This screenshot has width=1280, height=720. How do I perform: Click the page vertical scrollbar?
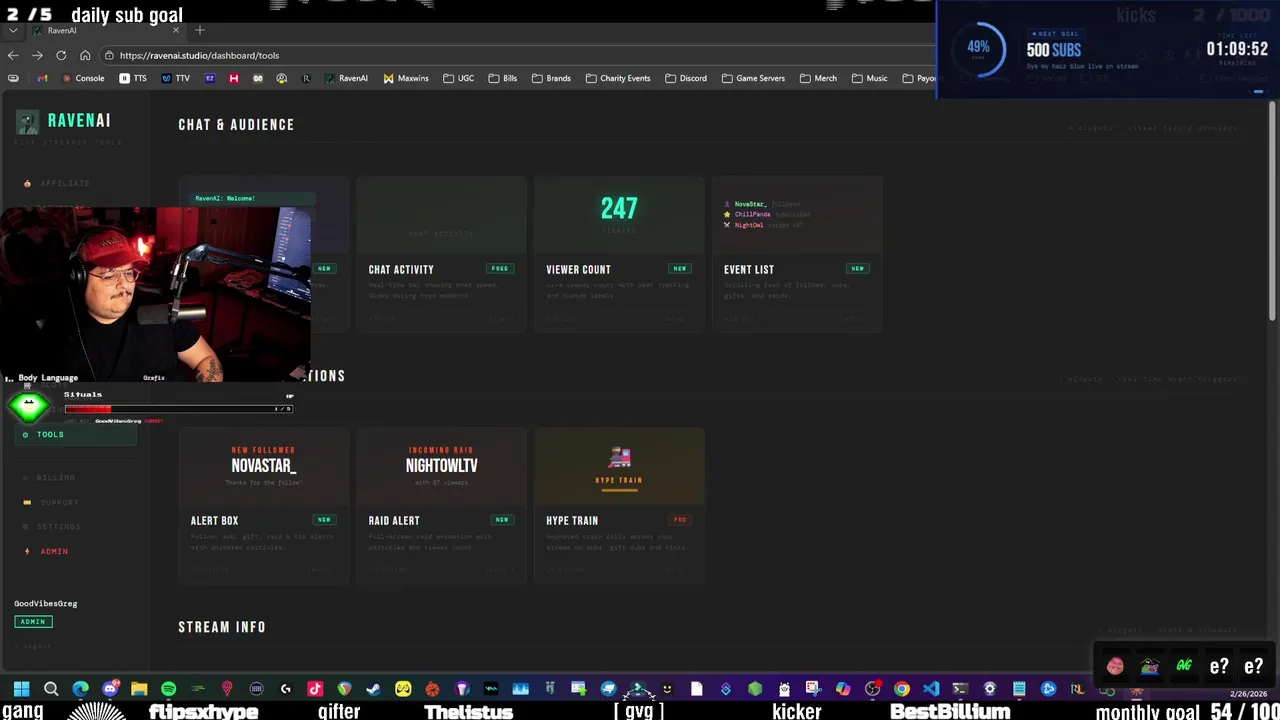point(1272,210)
